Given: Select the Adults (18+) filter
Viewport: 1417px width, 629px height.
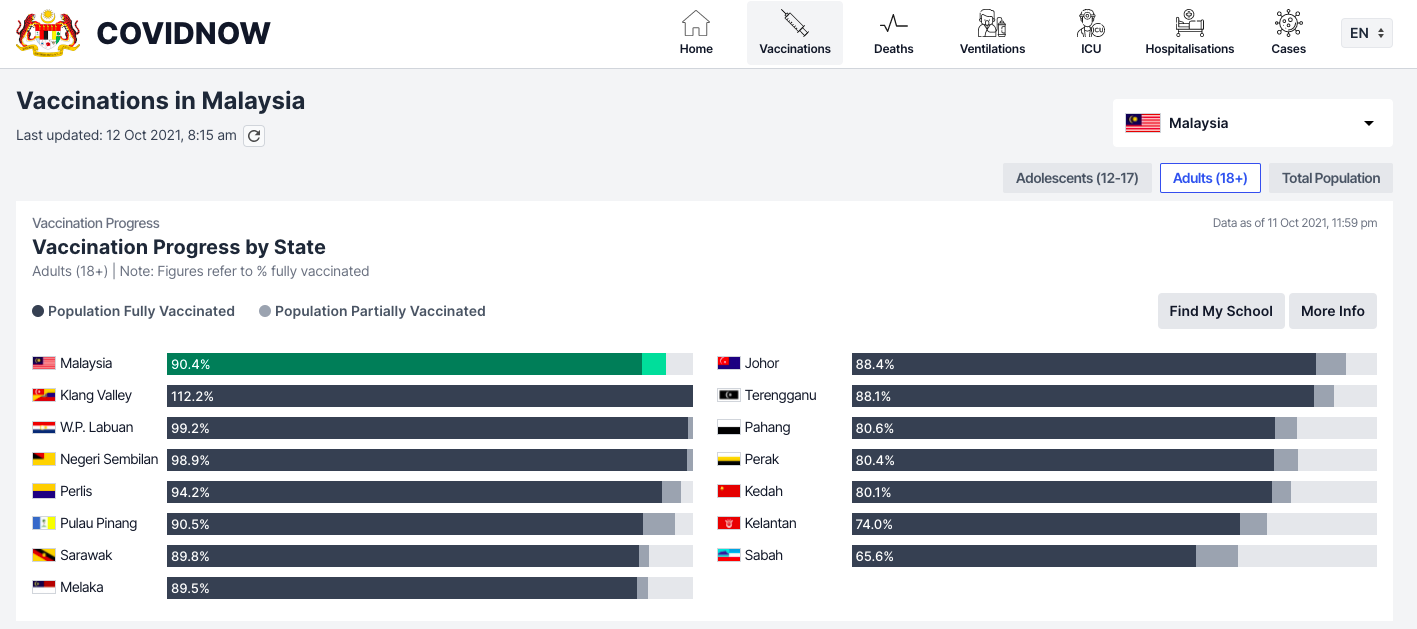Looking at the screenshot, I should [1210, 178].
